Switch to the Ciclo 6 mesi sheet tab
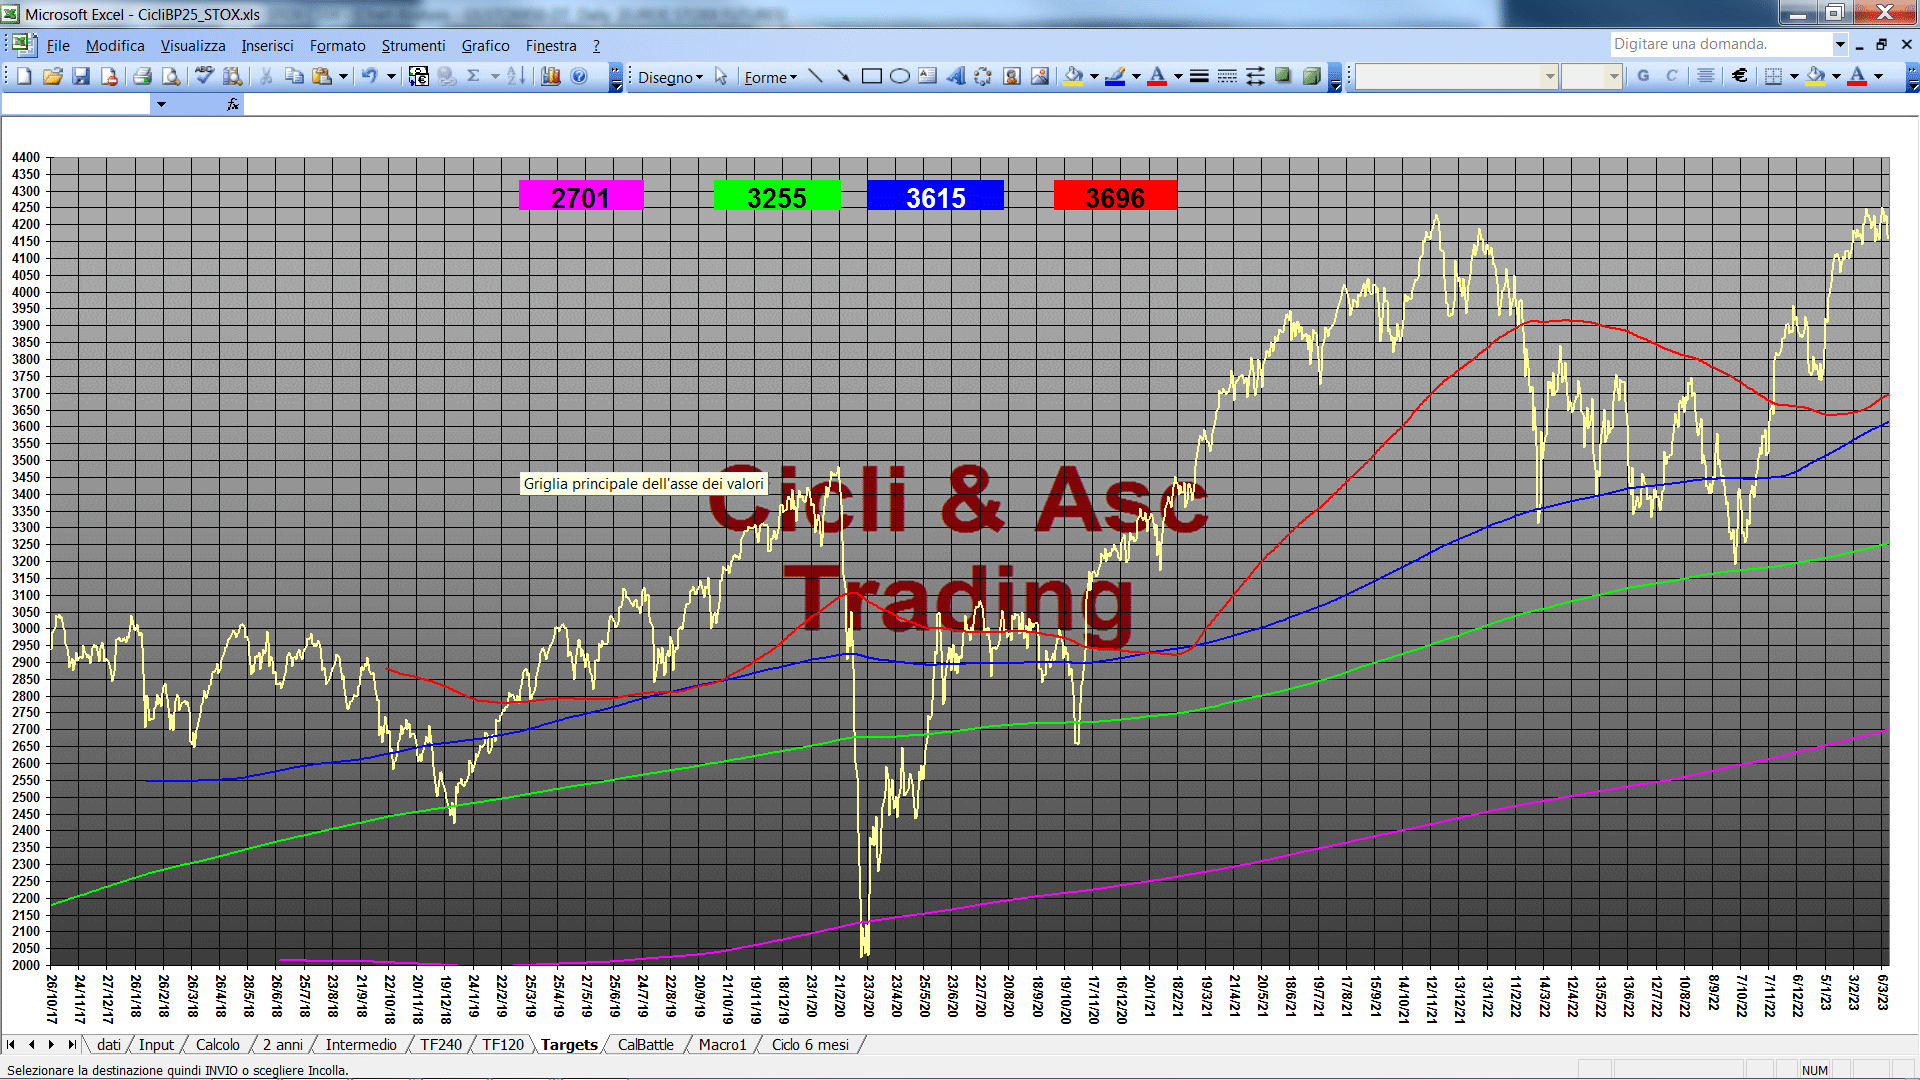Screen dimensions: 1920x1080 coord(810,1044)
